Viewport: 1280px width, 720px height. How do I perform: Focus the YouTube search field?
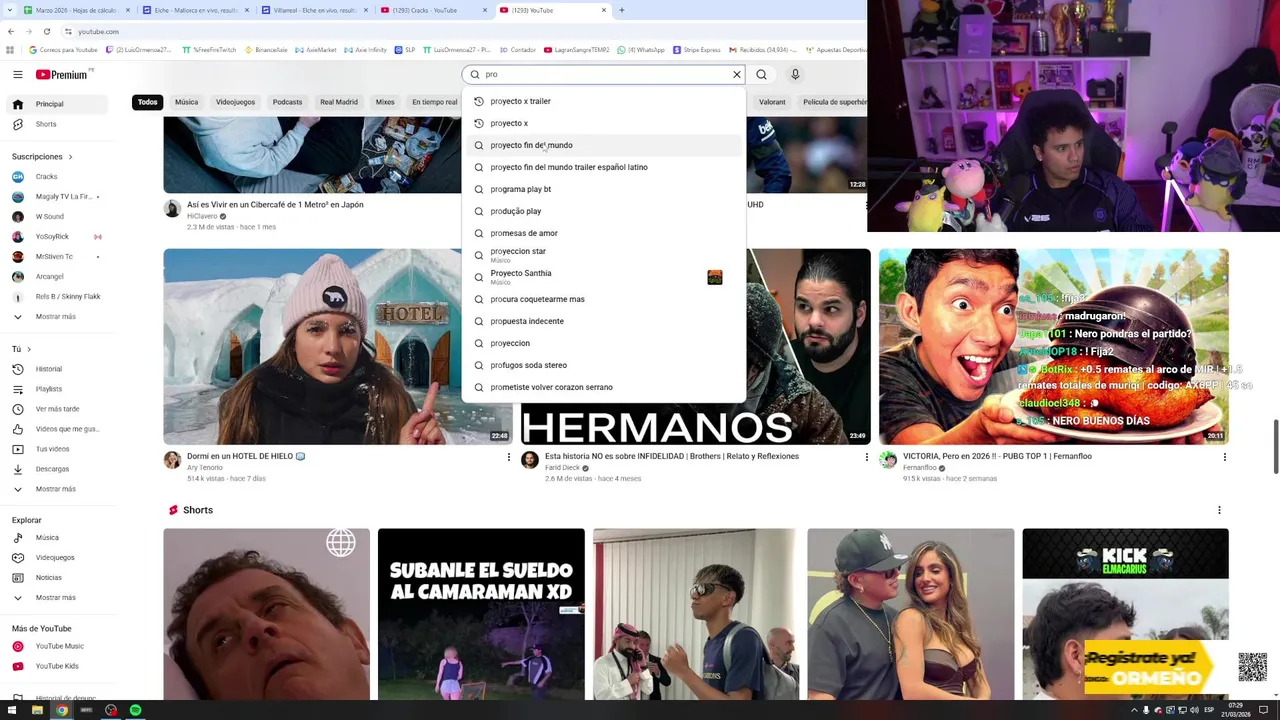click(x=605, y=74)
